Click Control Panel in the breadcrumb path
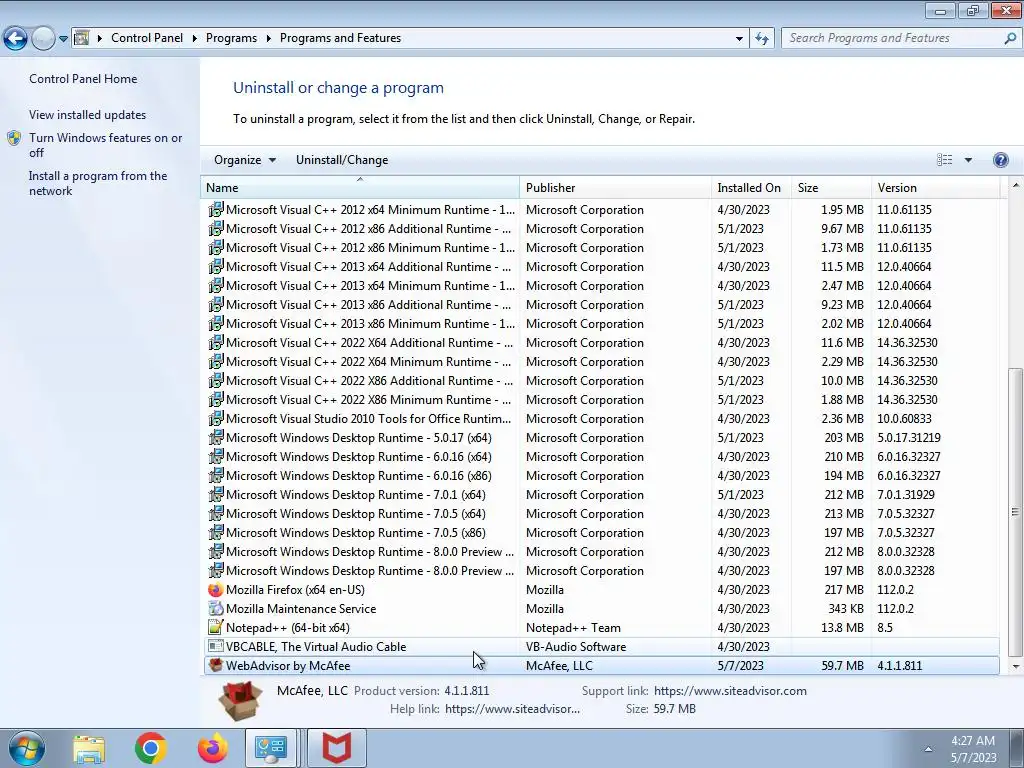Viewport: 1024px width, 768px height. 147,38
